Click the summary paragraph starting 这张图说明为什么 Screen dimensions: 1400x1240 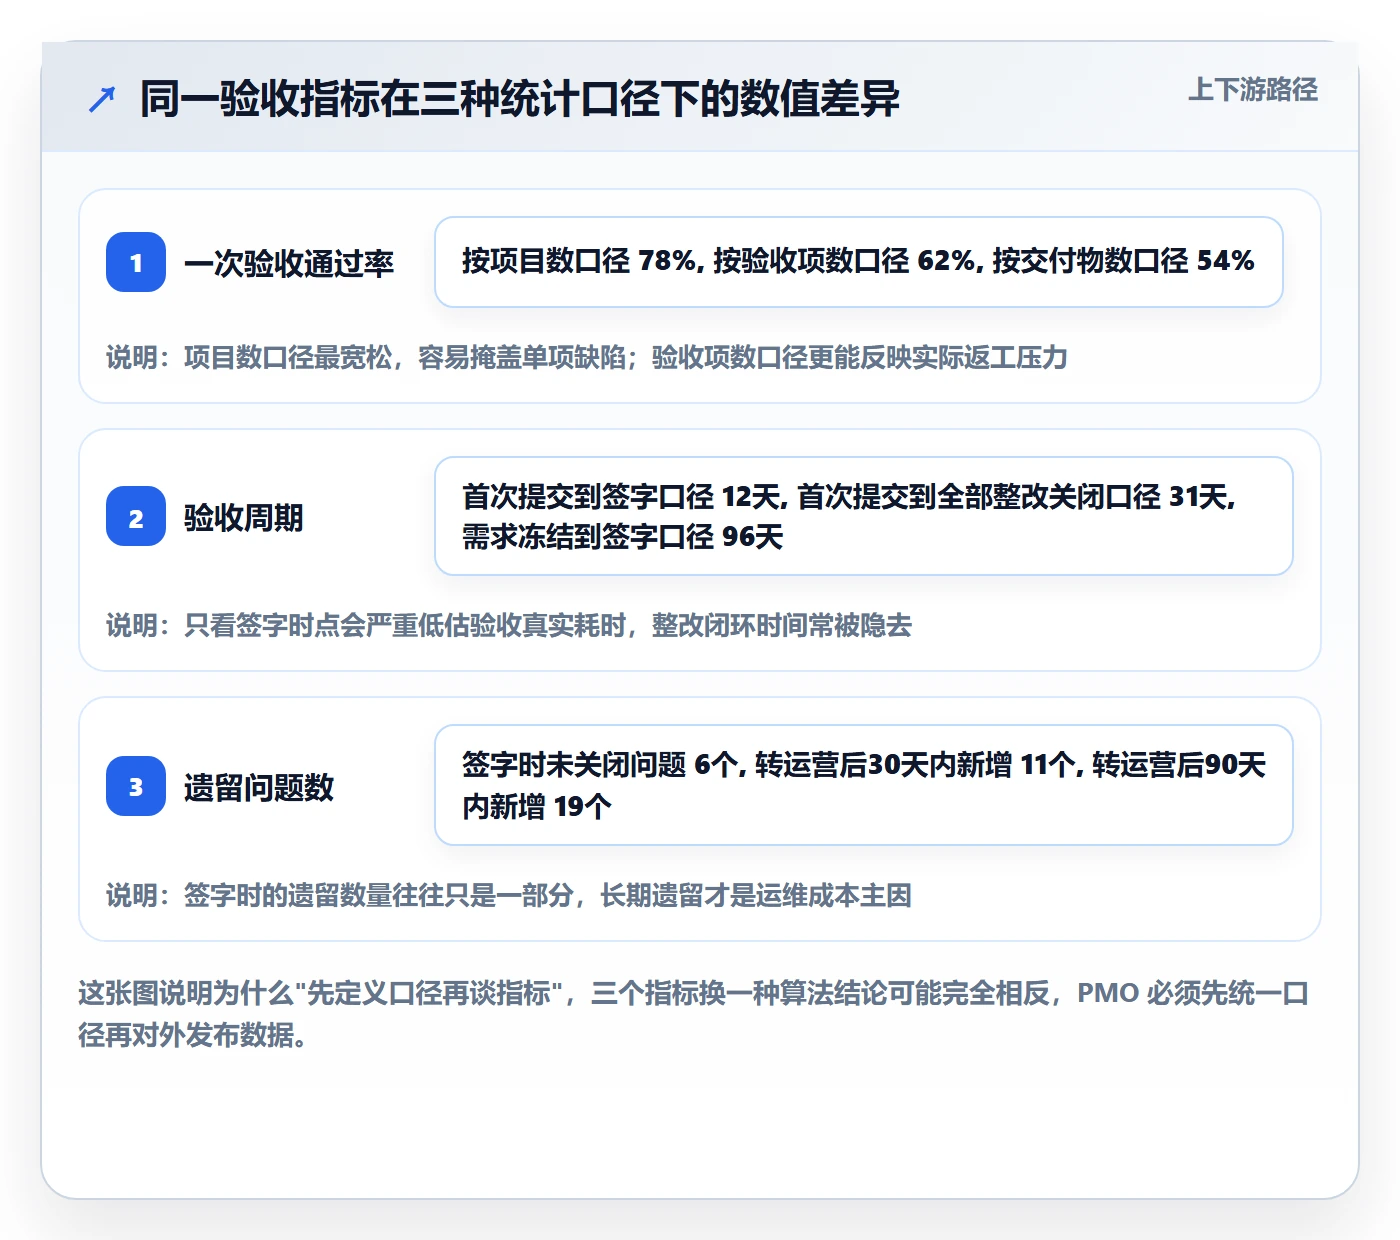694,1013
